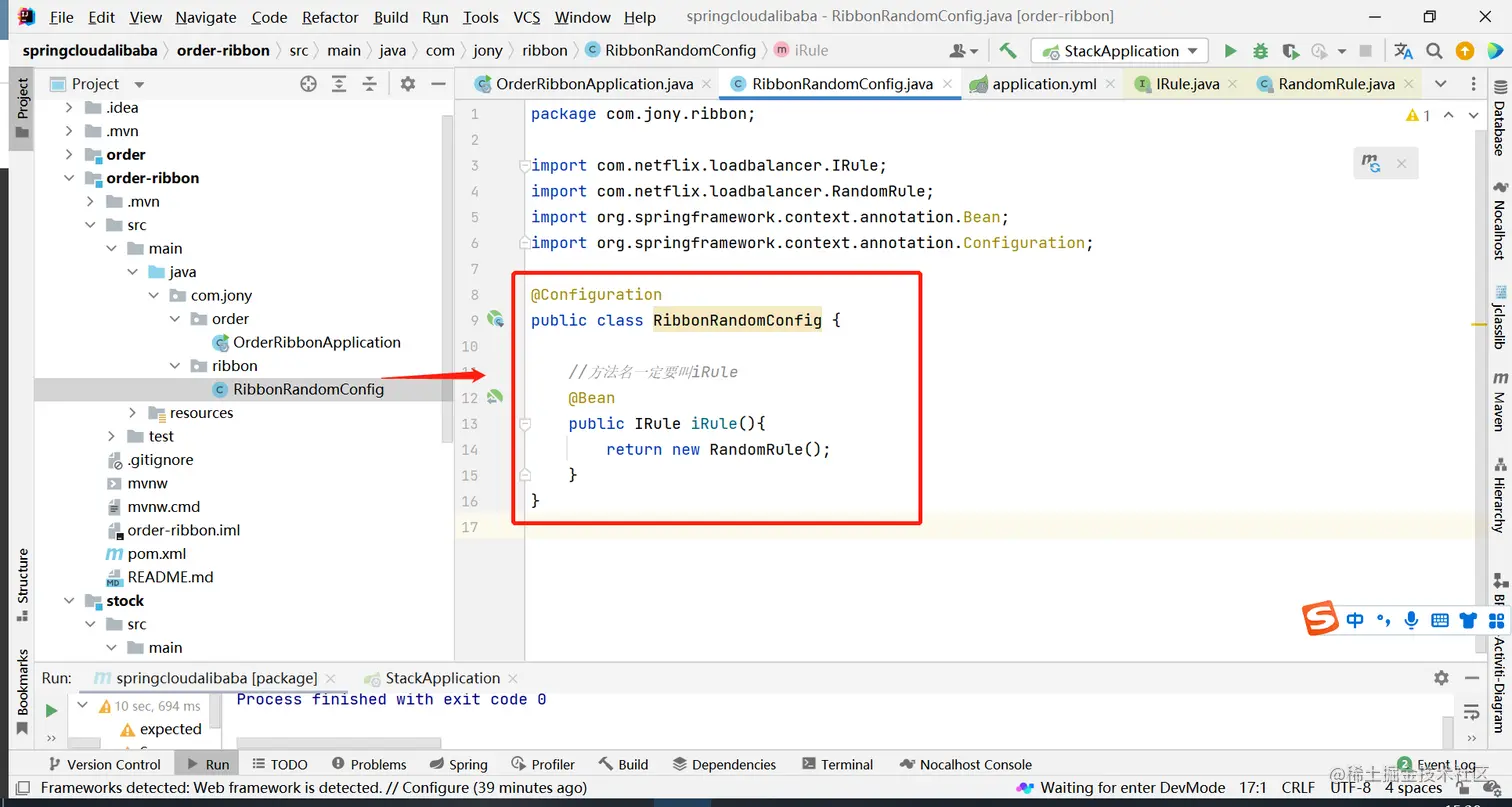
Task: Switch to application.yml tab
Action: point(1044,84)
